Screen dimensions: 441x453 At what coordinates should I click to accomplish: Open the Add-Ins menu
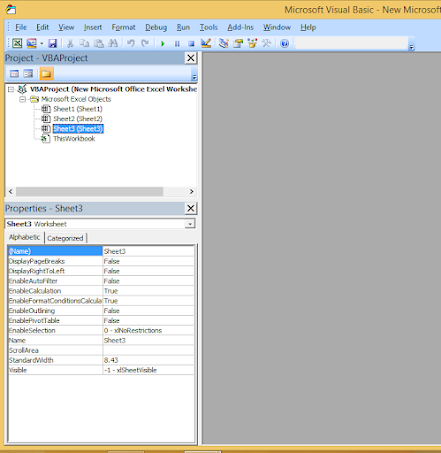tap(240, 27)
